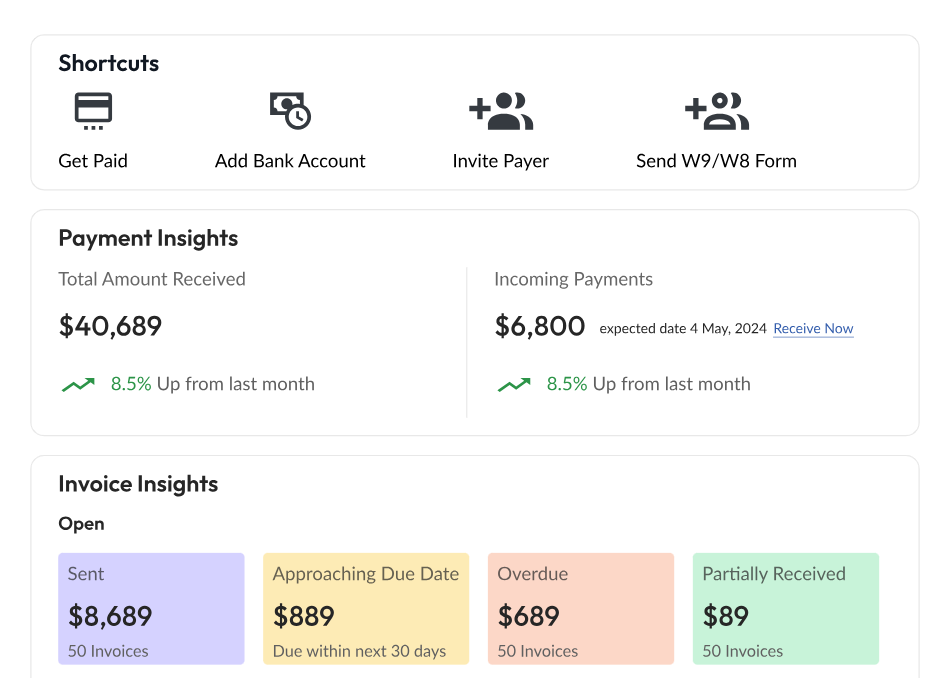Open the Partially Received invoices card
Viewport: 949px width, 678px height.
pyautogui.click(x=786, y=608)
